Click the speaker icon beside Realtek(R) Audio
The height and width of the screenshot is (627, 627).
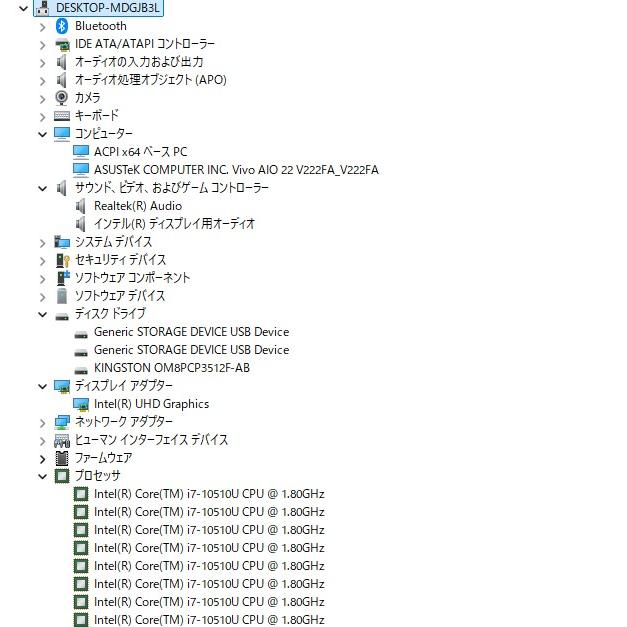point(80,206)
